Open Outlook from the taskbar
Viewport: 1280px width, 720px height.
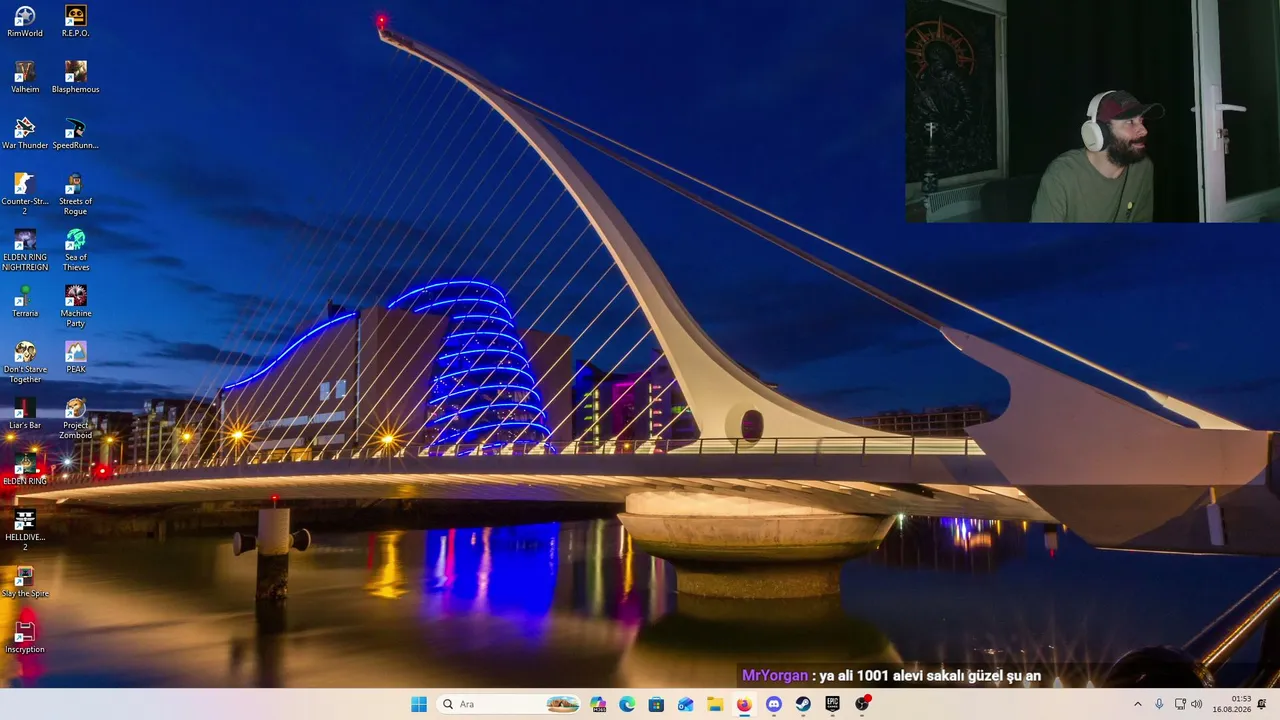[685, 704]
